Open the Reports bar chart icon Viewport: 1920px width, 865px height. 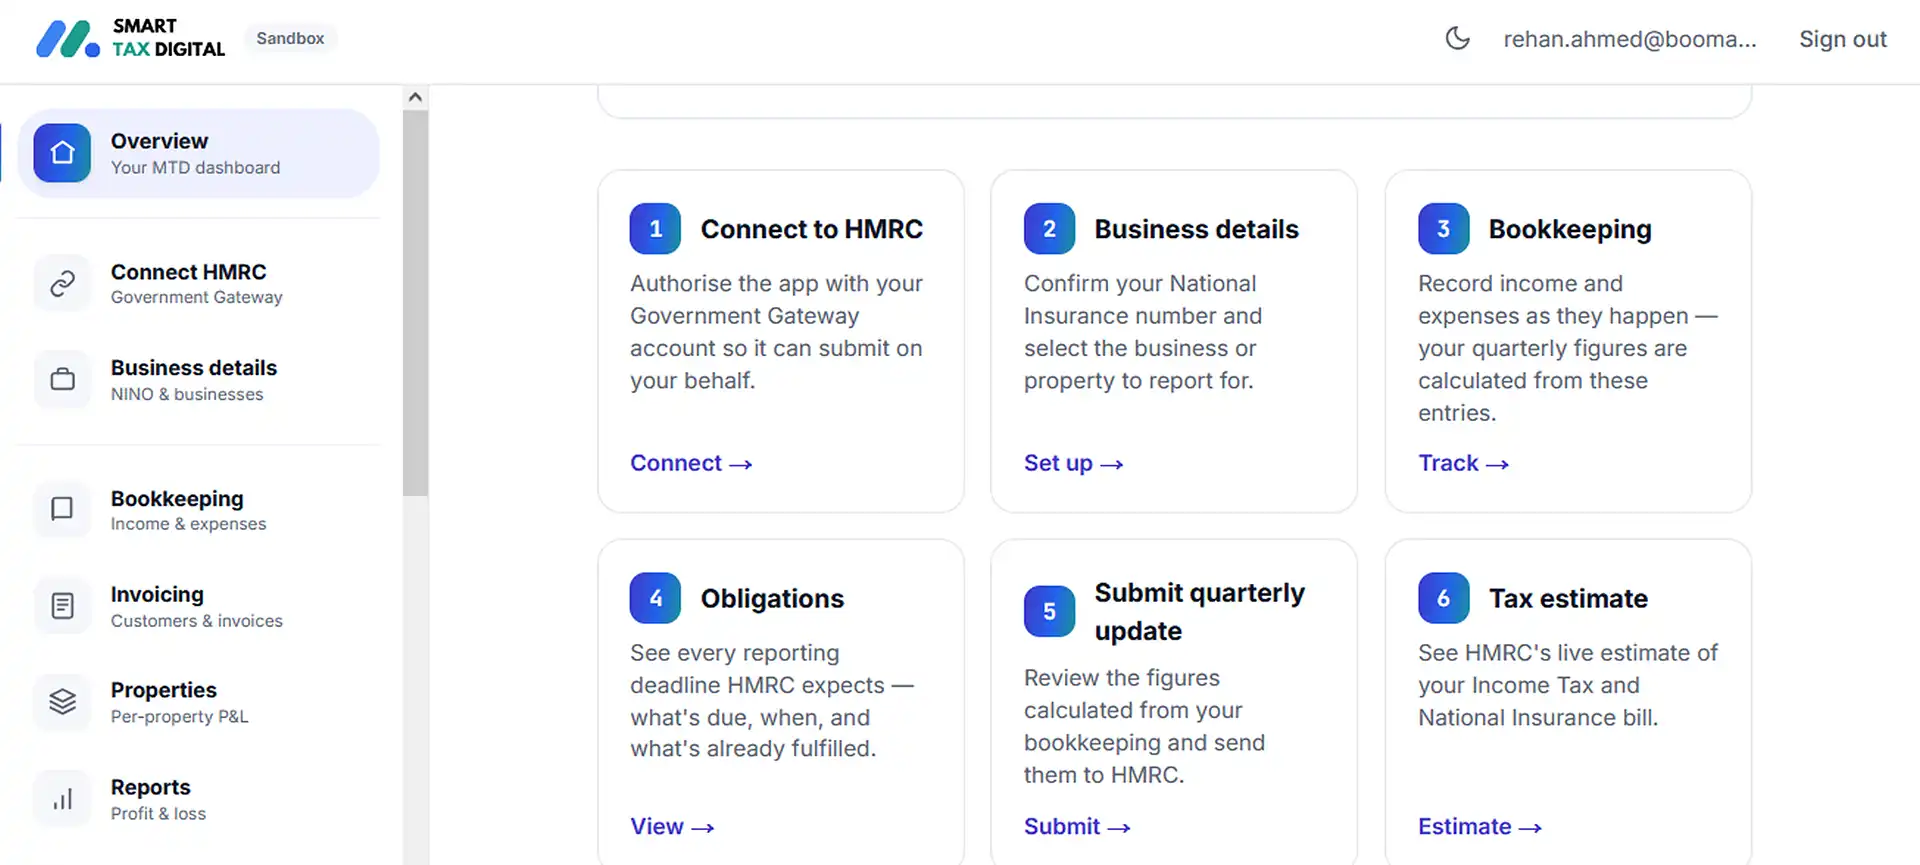[62, 799]
